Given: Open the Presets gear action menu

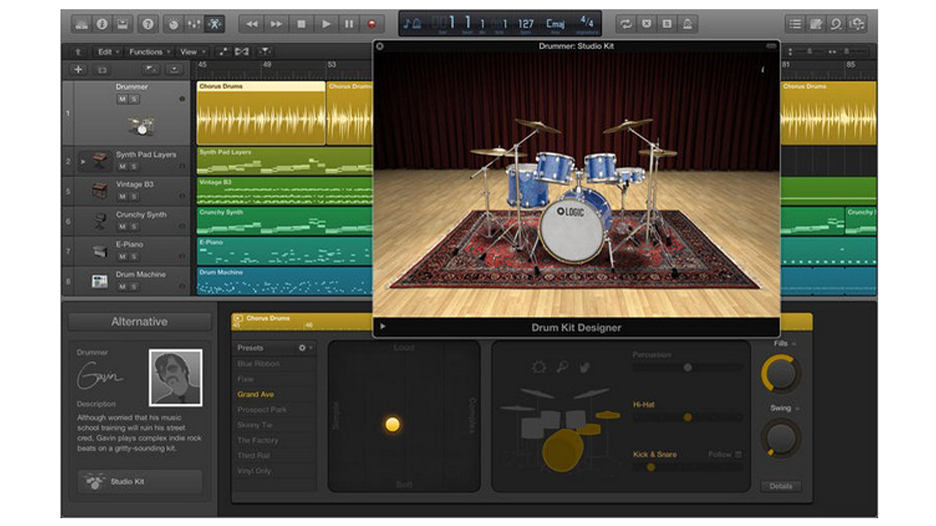Looking at the screenshot, I should point(303,348).
